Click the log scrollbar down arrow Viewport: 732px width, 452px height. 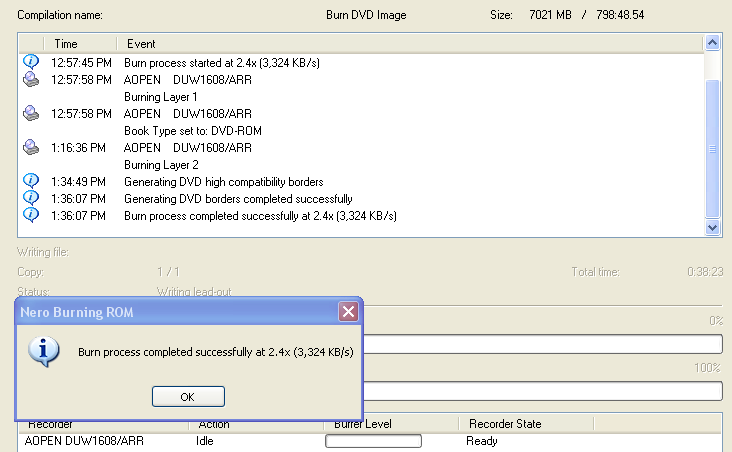click(712, 227)
